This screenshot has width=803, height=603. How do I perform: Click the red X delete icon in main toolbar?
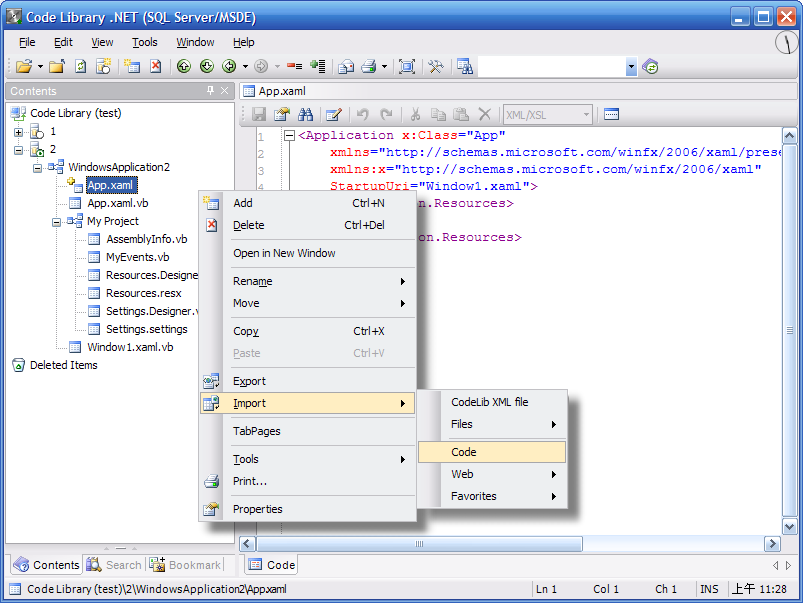(156, 67)
